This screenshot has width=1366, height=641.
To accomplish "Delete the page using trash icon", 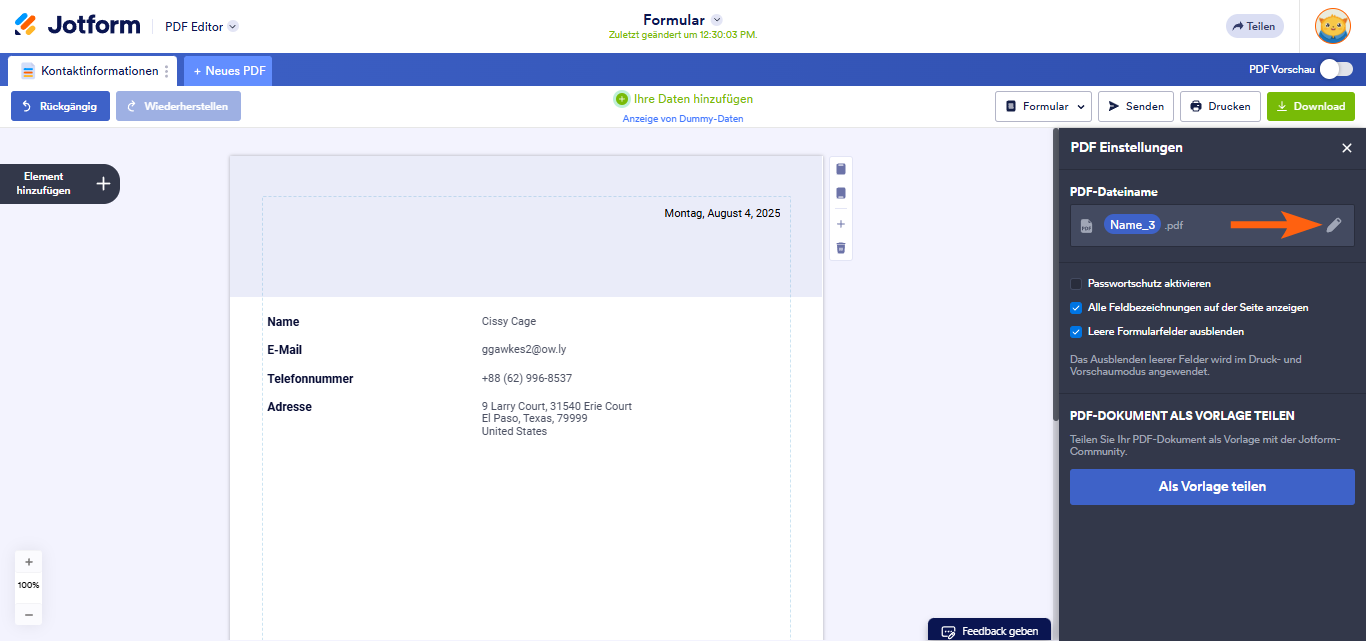I will [841, 247].
